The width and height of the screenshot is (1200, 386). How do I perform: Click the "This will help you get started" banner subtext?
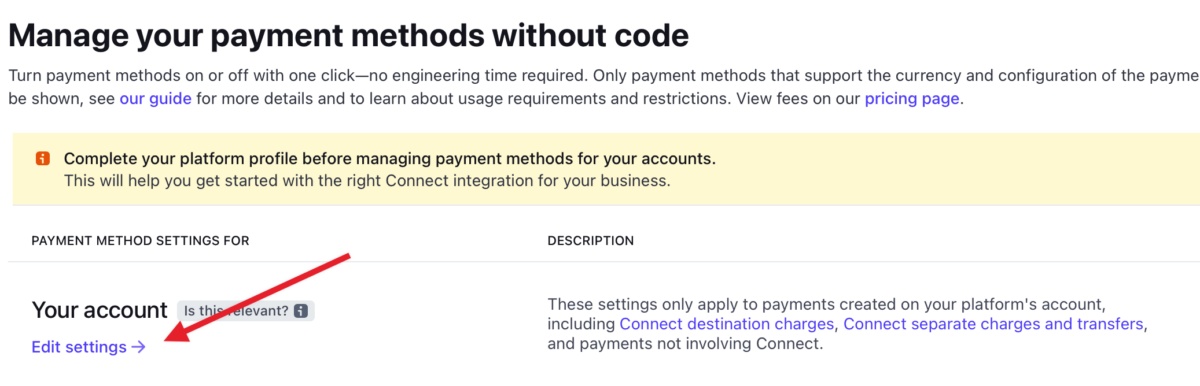(x=366, y=181)
